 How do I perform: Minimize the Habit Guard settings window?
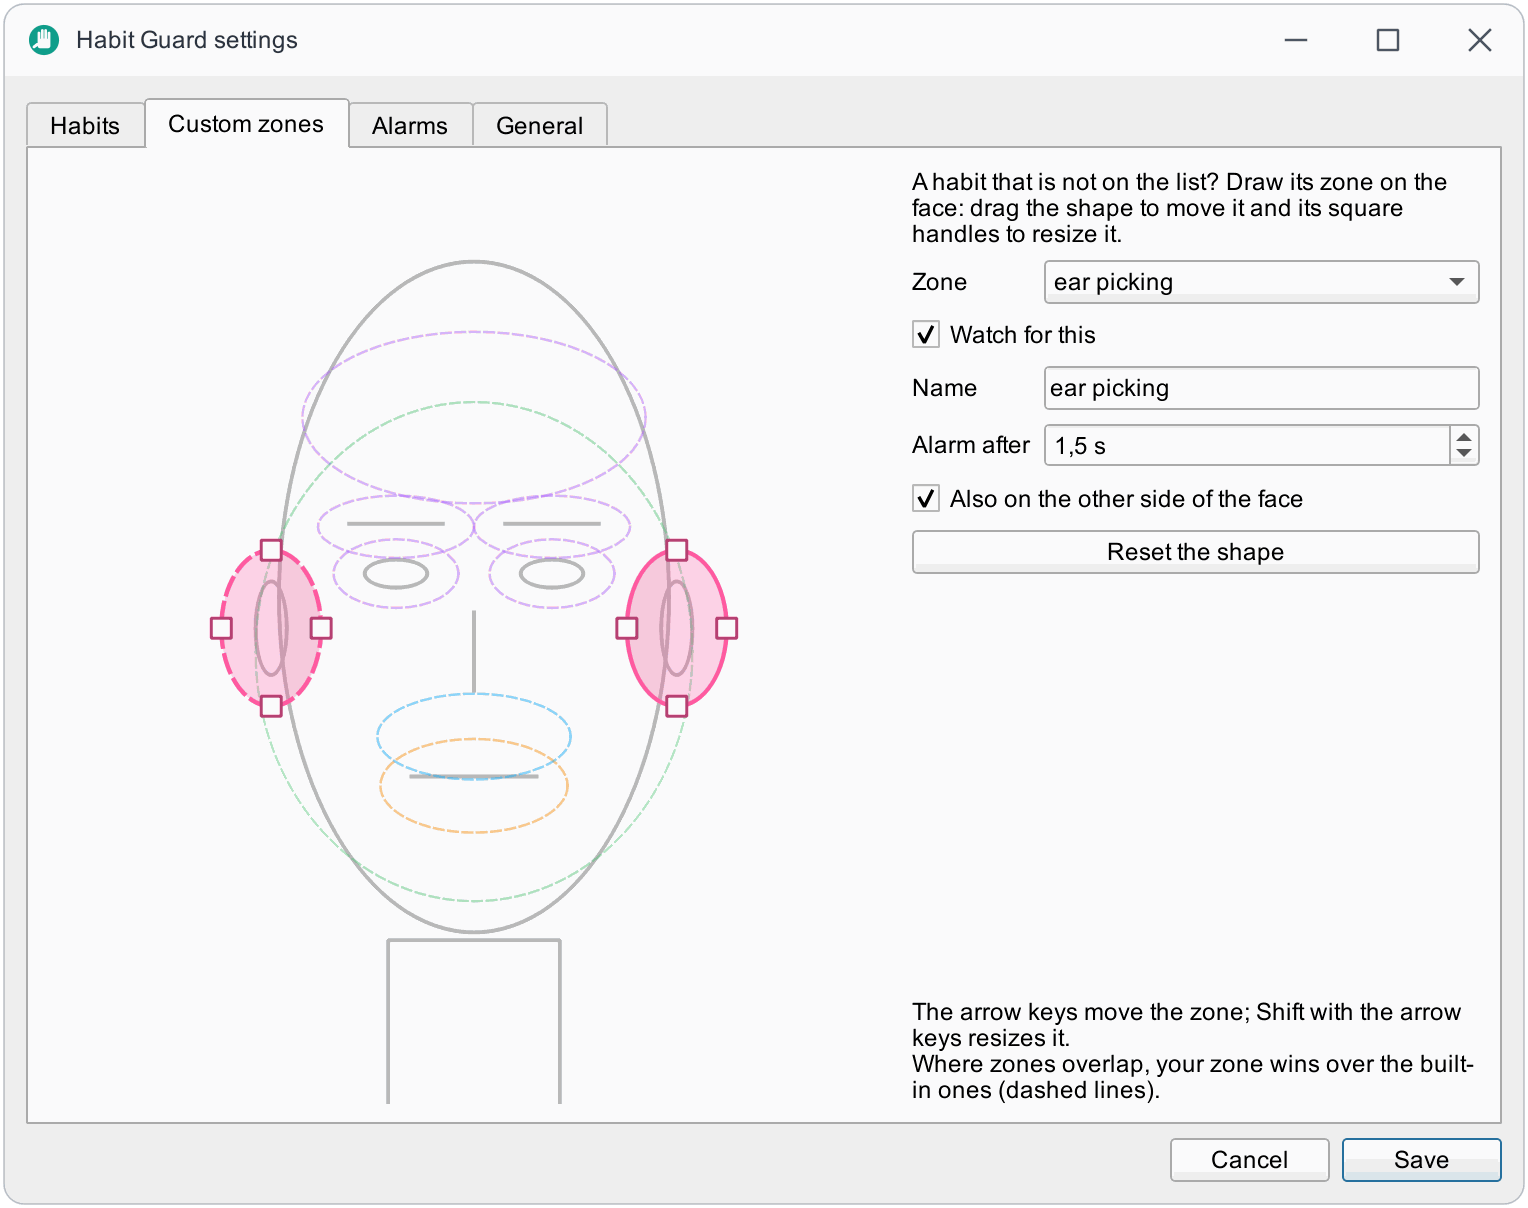(x=1296, y=40)
